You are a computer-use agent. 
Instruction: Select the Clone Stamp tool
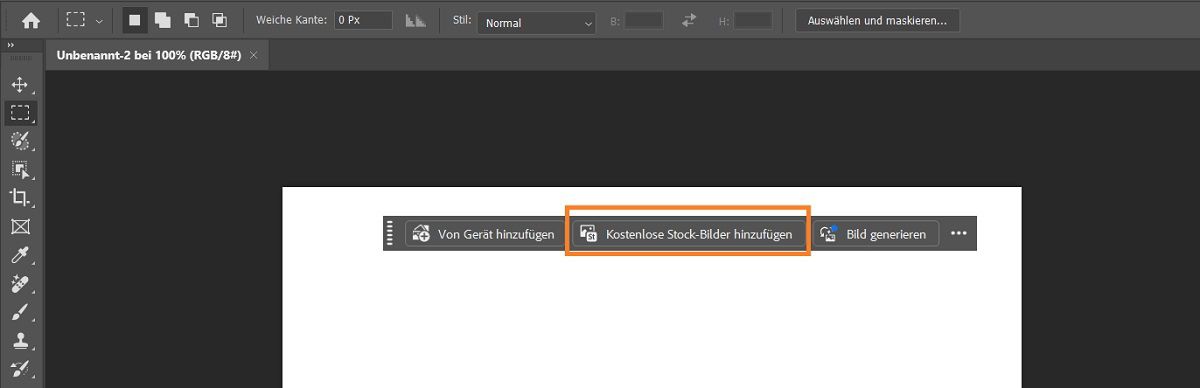tap(20, 340)
